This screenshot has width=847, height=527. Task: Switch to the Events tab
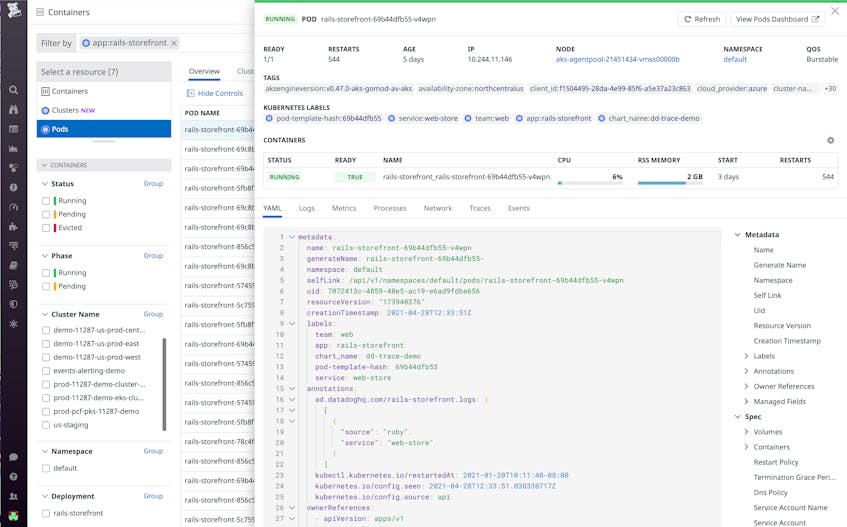point(519,208)
